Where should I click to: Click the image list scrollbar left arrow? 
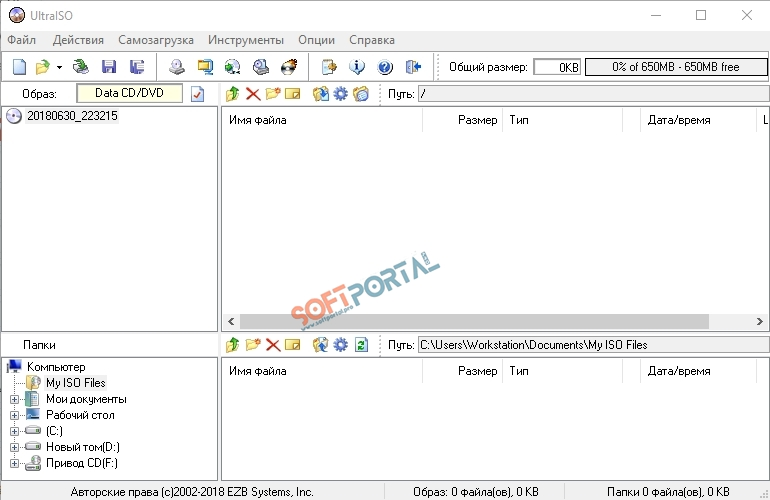point(231,322)
